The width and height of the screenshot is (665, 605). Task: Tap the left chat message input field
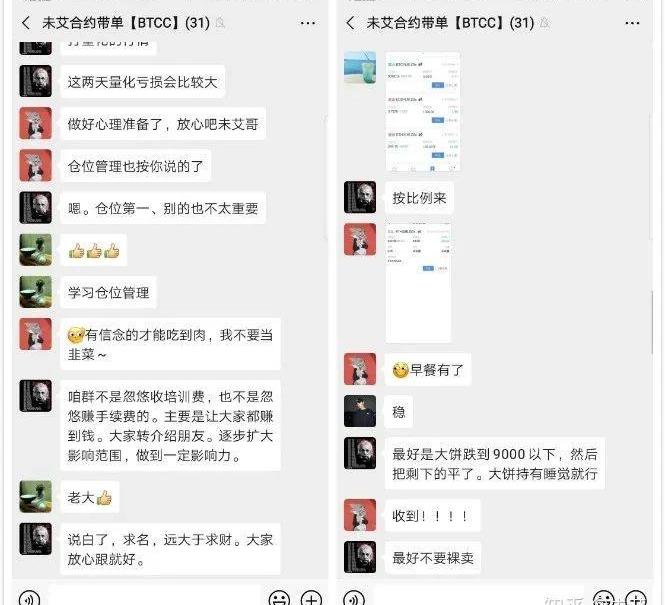[154, 596]
